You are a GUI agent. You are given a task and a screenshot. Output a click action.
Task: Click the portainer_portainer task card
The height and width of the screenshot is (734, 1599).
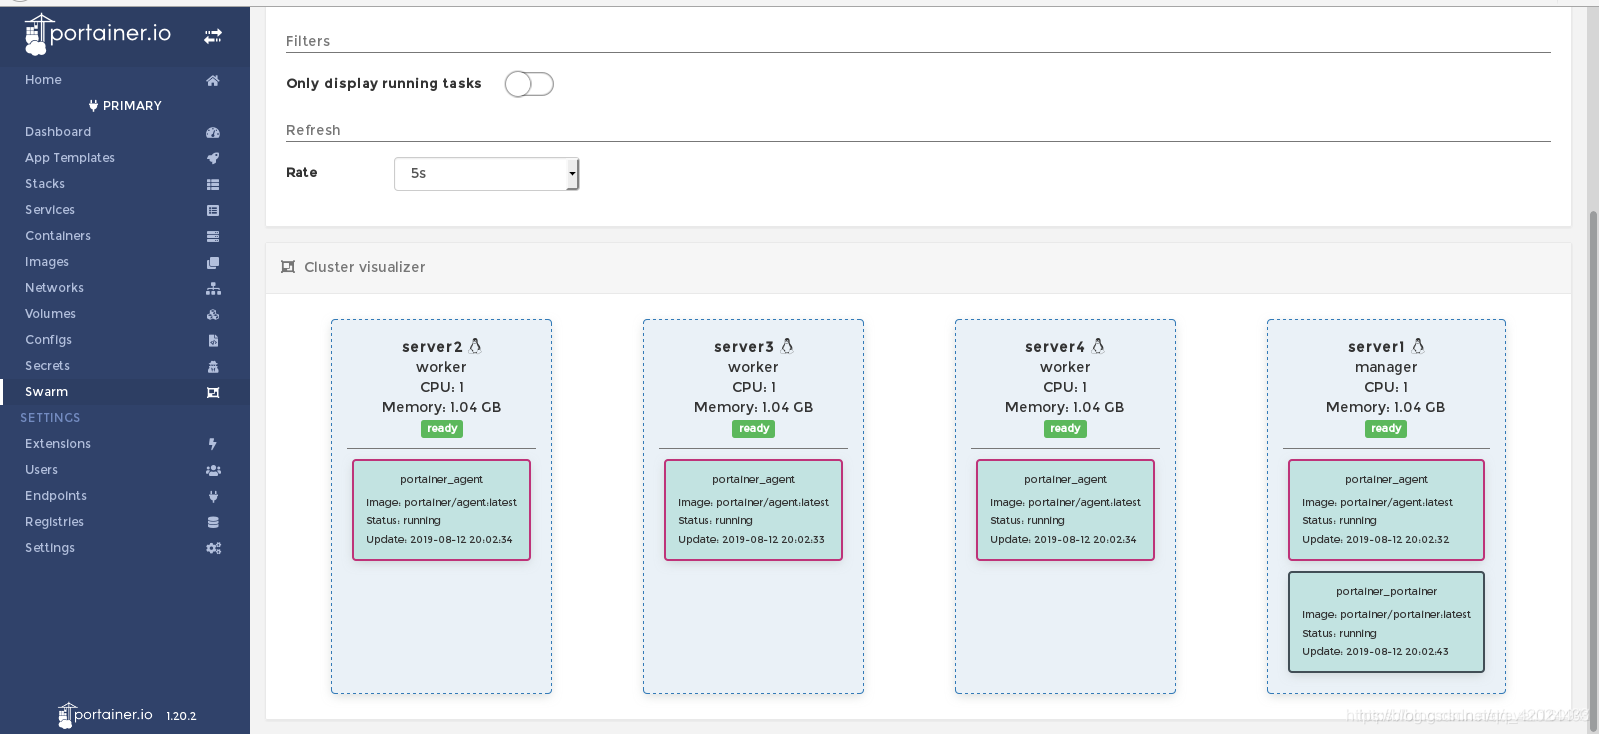(1386, 622)
